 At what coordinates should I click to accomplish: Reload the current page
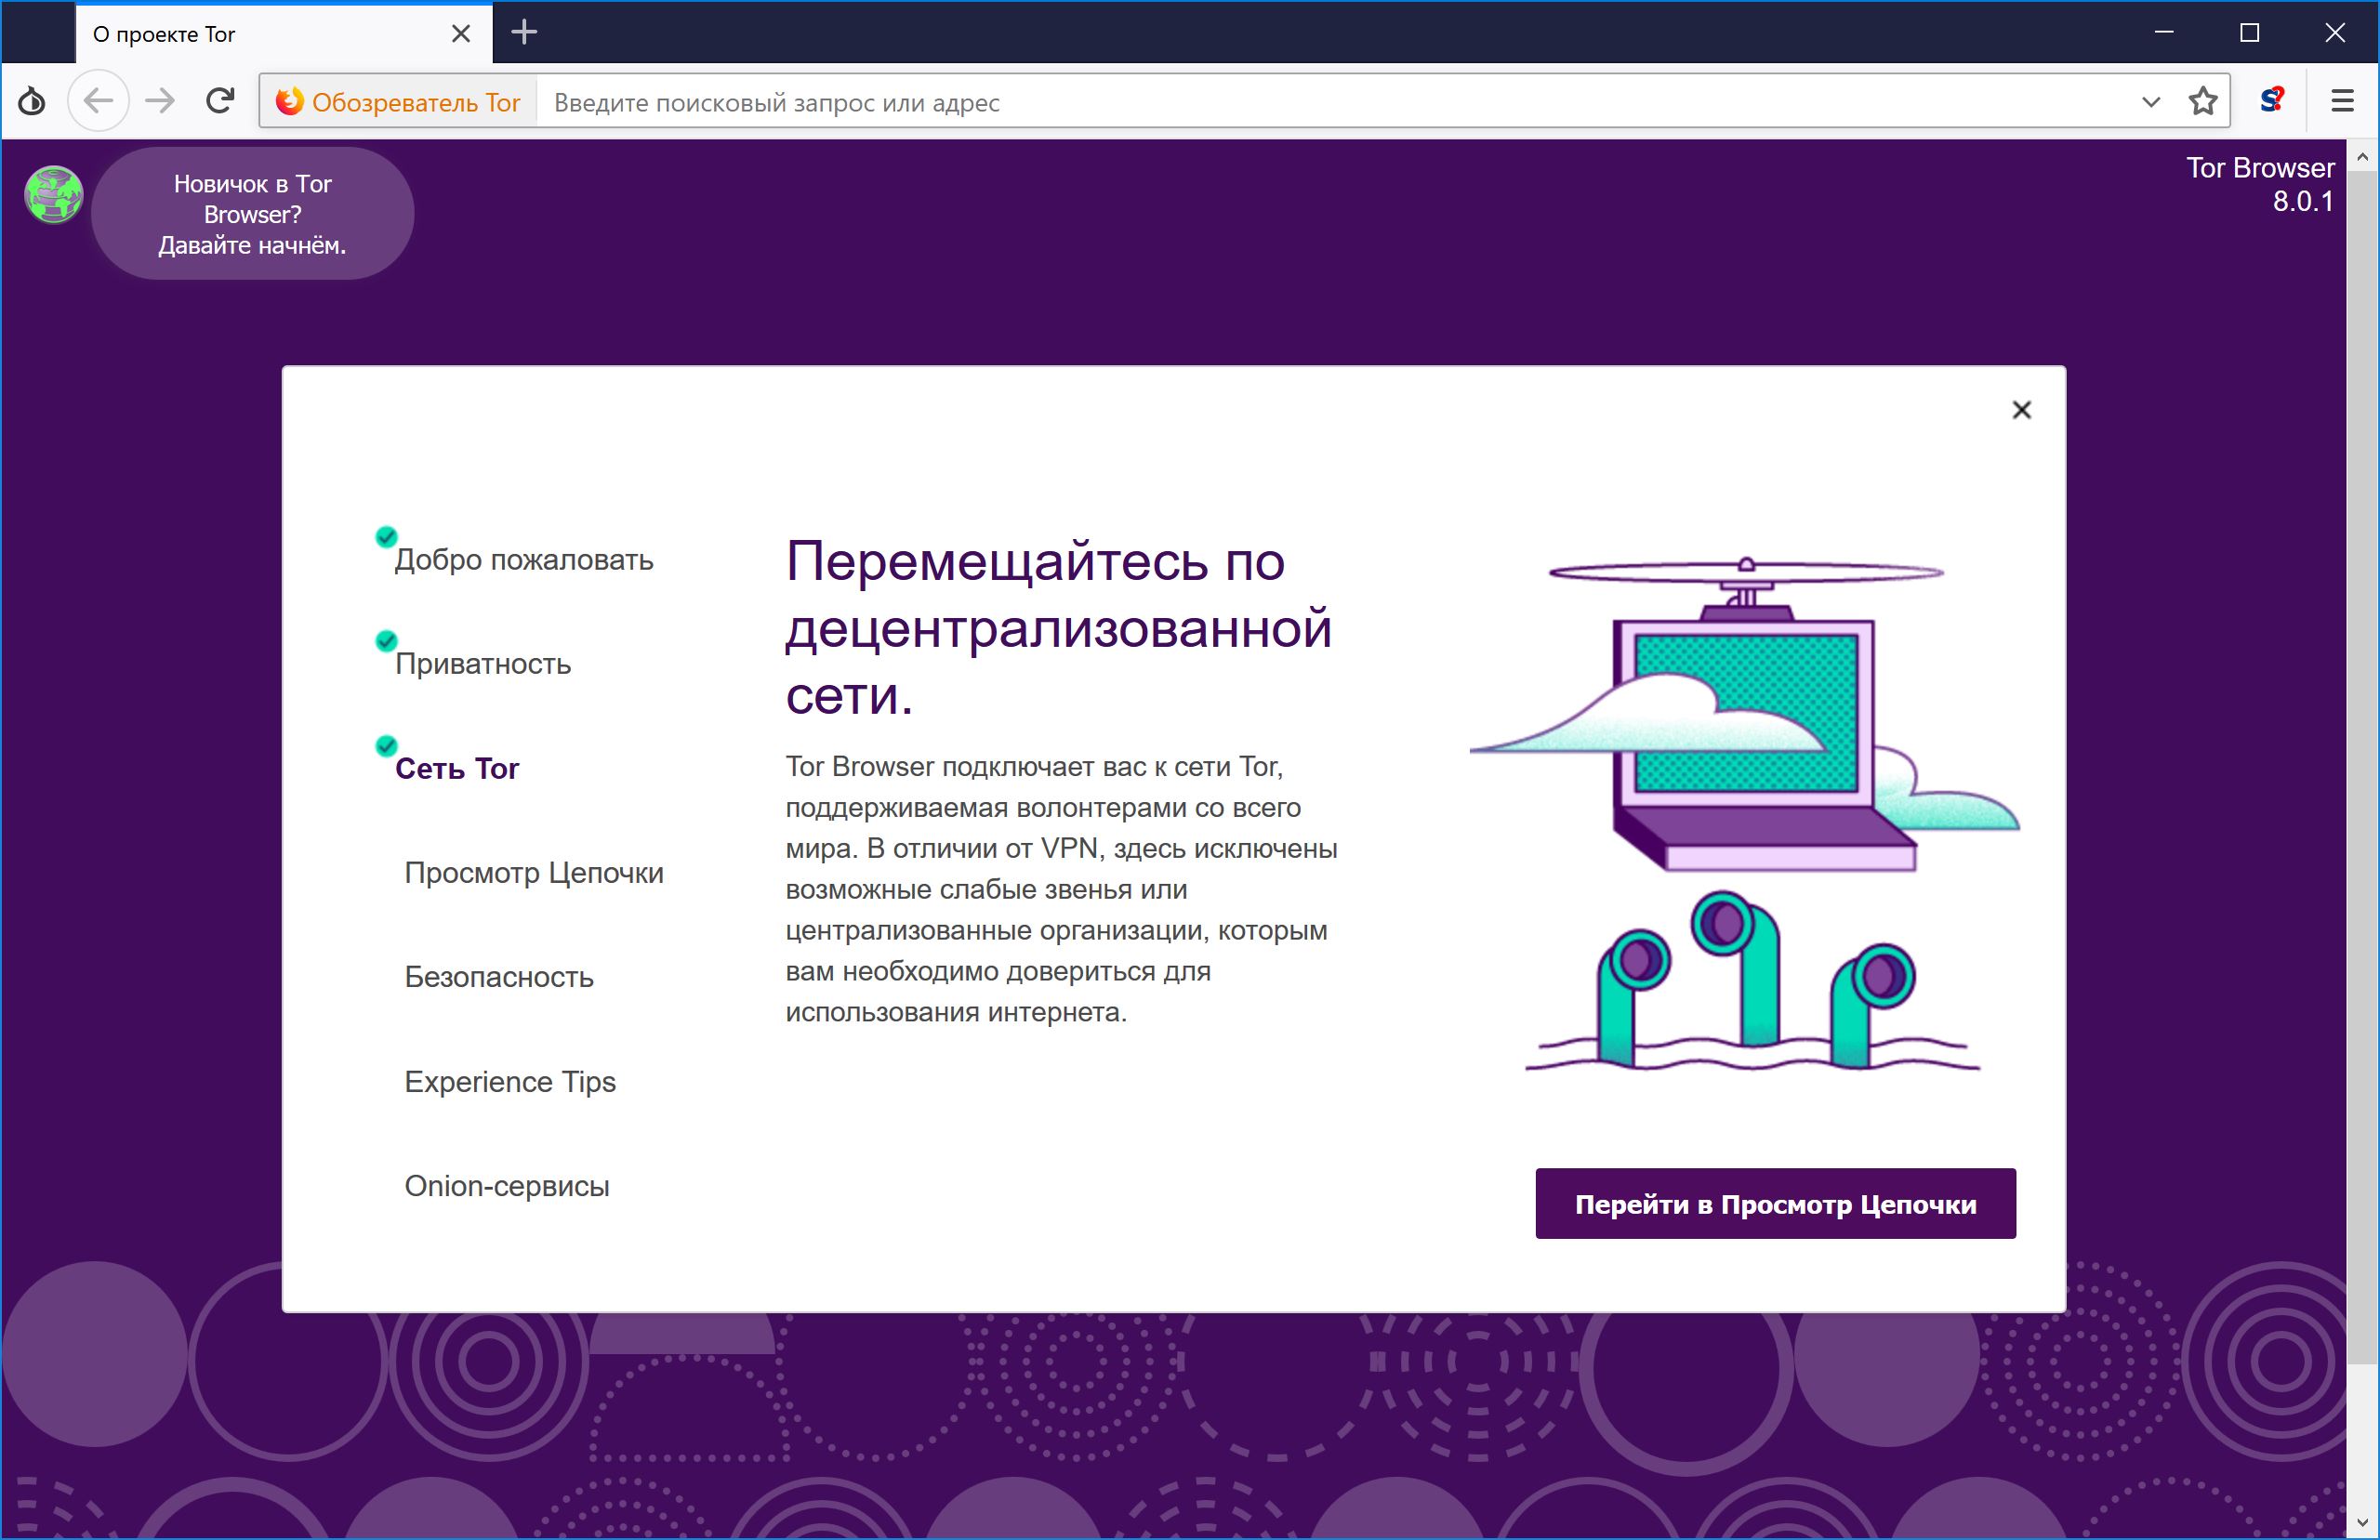(x=220, y=101)
